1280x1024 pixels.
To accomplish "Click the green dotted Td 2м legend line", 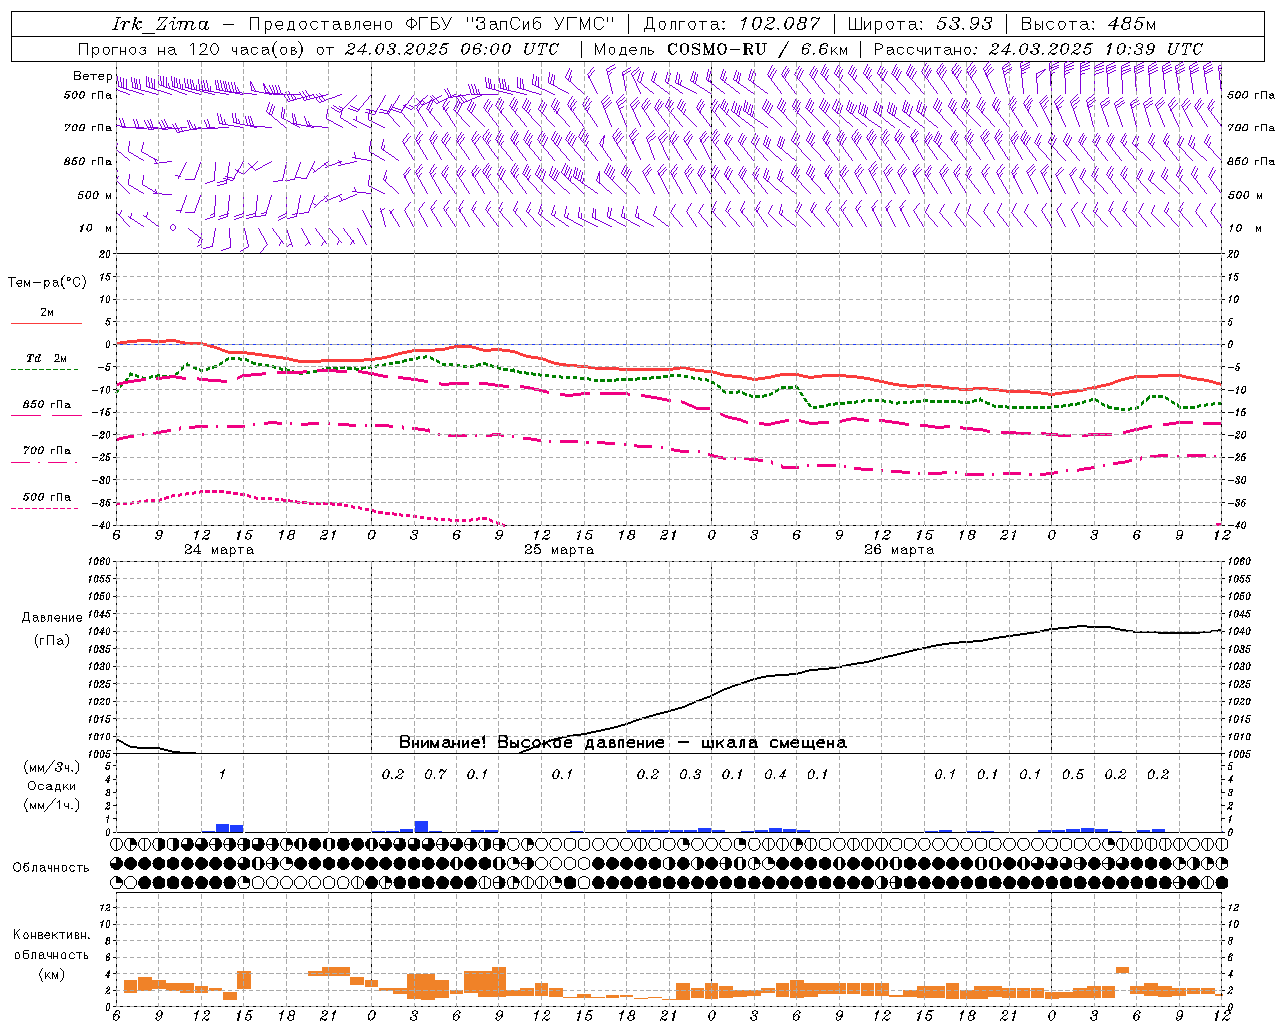I will coord(46,369).
